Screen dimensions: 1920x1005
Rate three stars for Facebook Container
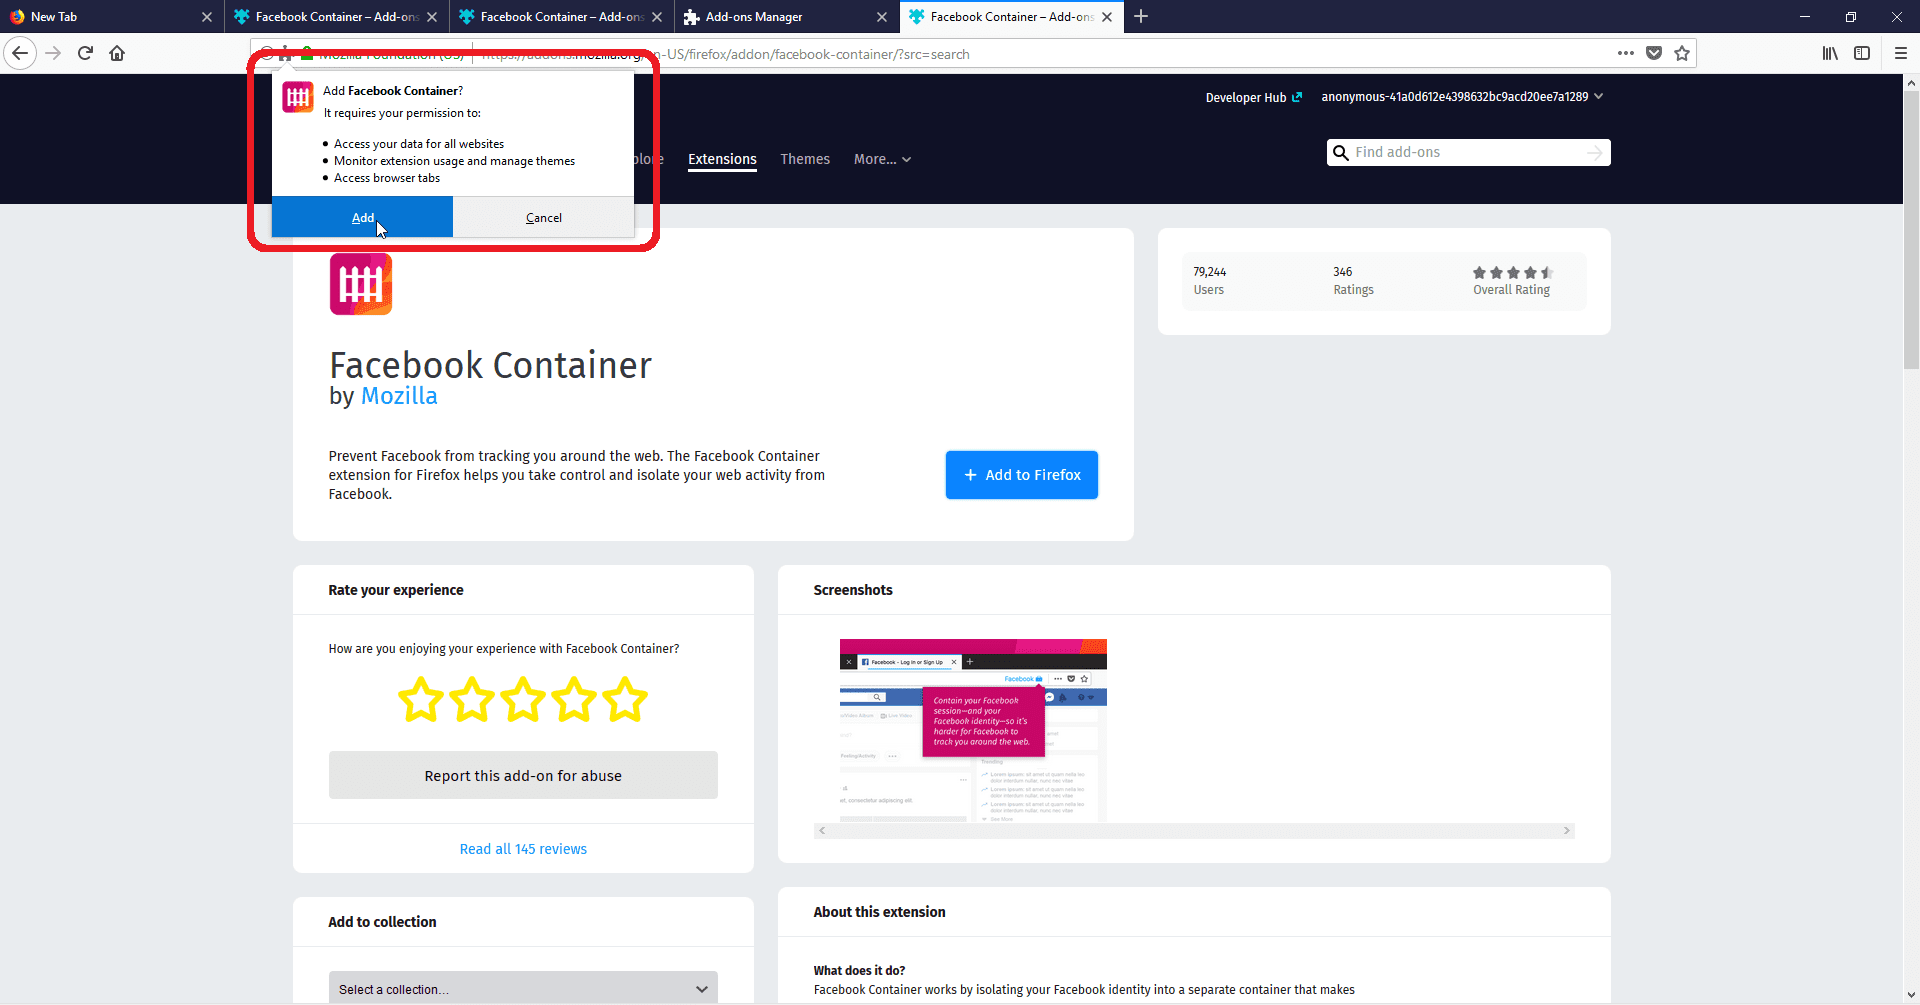point(523,699)
